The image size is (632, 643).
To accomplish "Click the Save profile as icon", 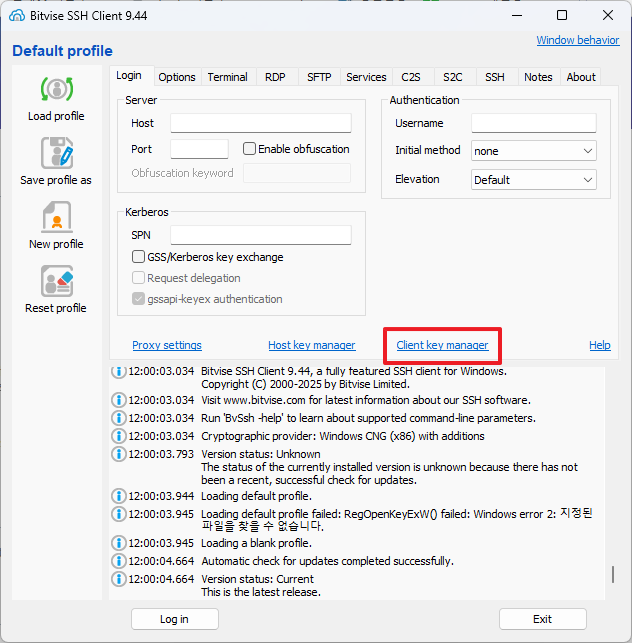I will pos(57,153).
